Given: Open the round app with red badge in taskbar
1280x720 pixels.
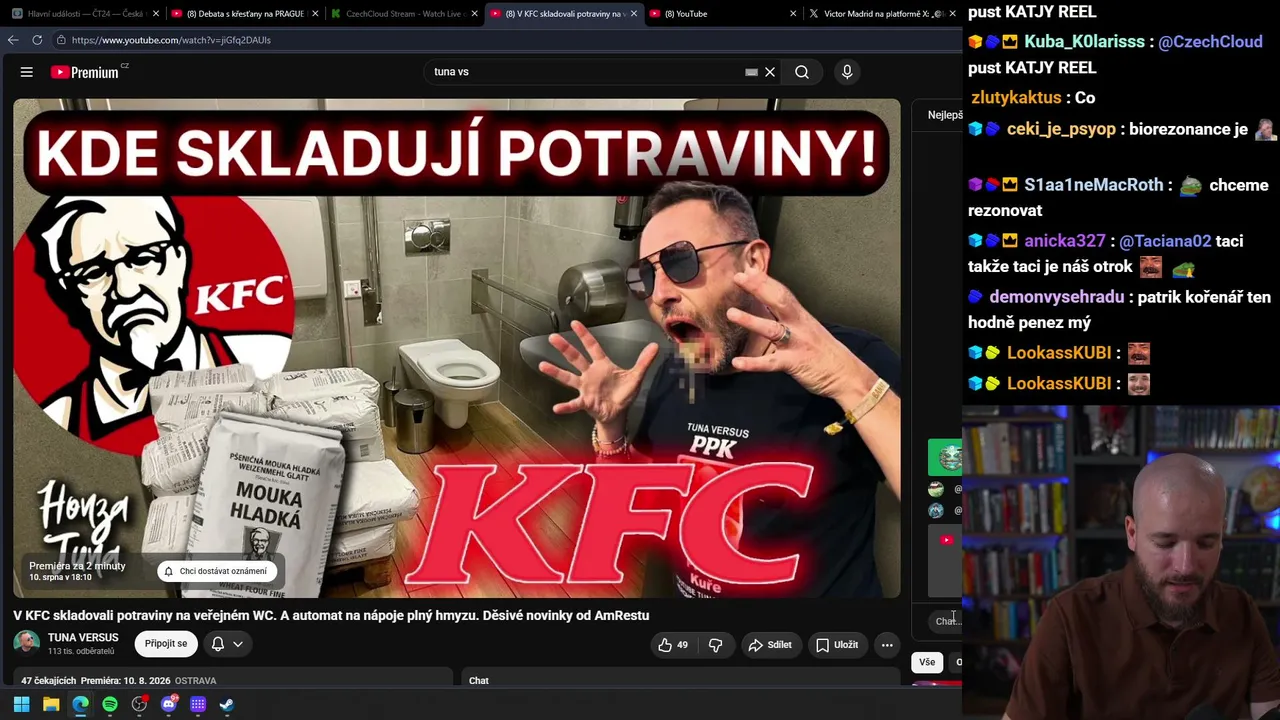Looking at the screenshot, I should pyautogui.click(x=139, y=705).
